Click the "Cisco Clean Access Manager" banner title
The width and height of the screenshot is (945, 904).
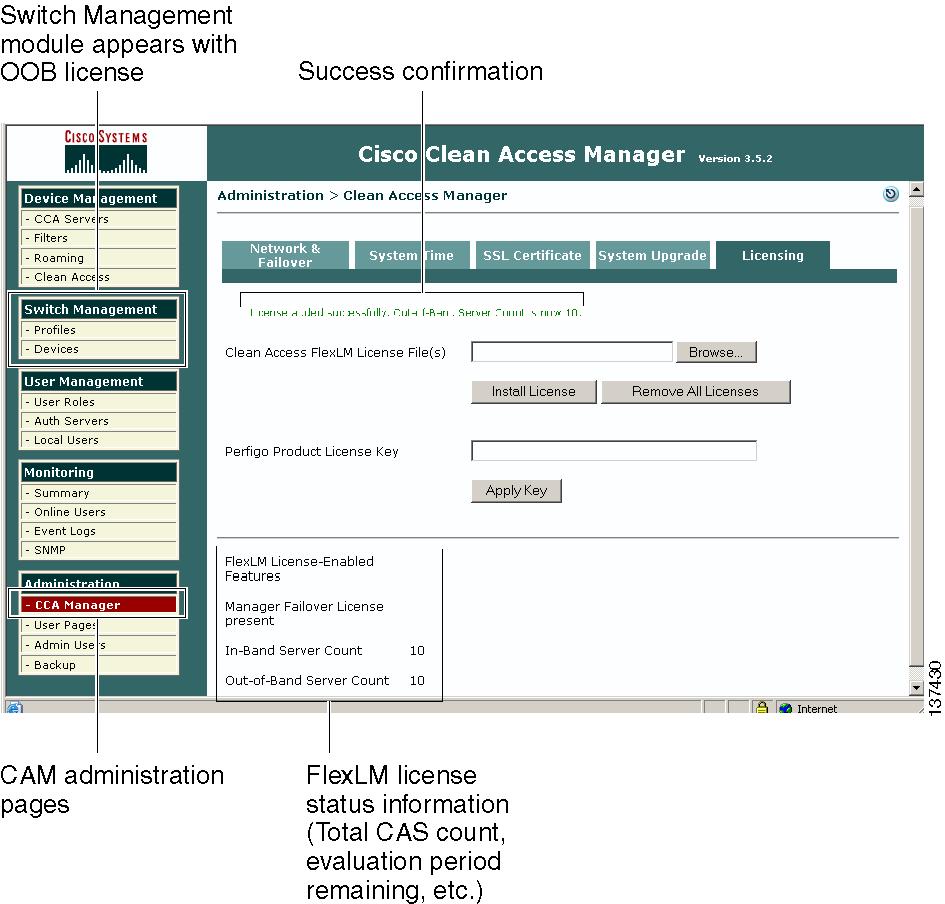point(522,154)
